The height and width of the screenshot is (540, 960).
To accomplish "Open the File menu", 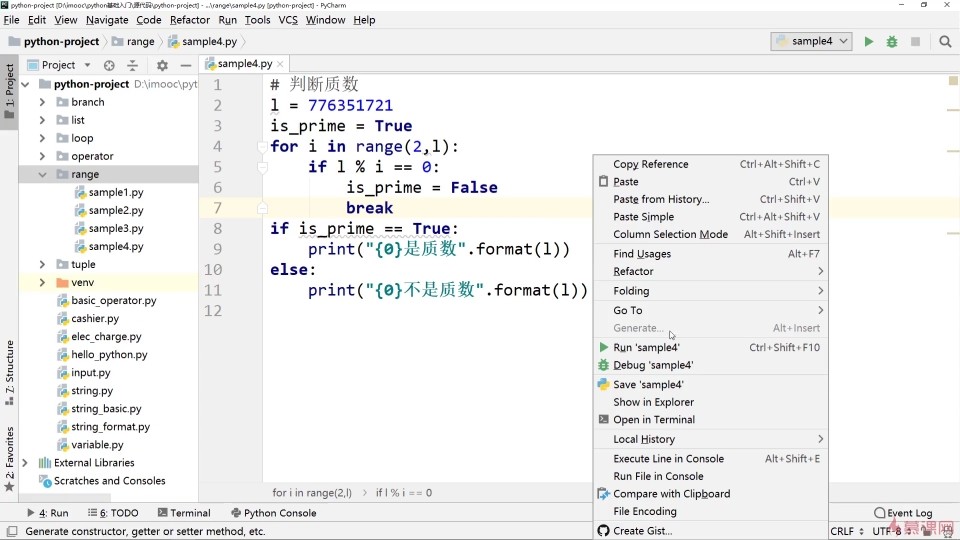I will click(11, 20).
